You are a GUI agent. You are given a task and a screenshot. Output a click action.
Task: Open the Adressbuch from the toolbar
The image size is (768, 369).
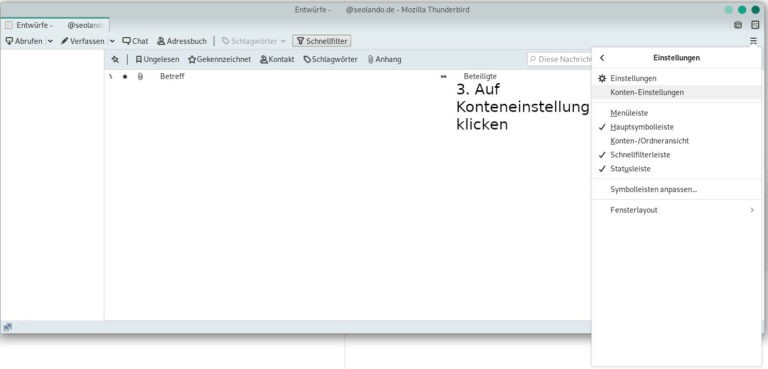pyautogui.click(x=182, y=41)
